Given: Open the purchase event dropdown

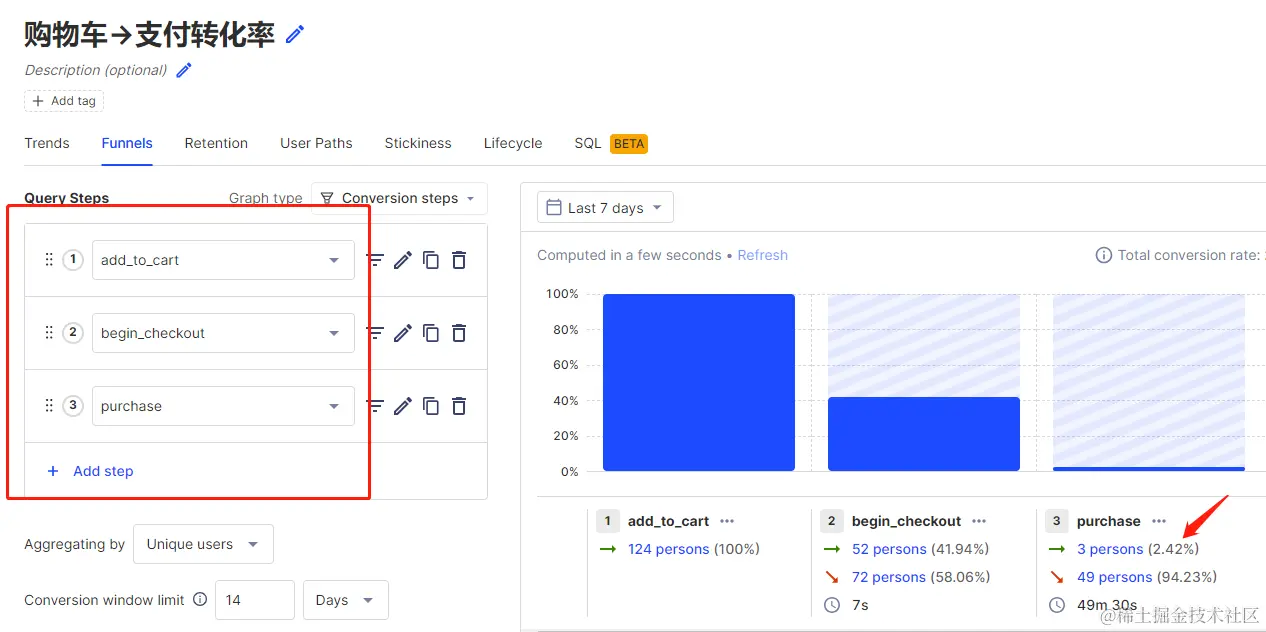Looking at the screenshot, I should (223, 406).
